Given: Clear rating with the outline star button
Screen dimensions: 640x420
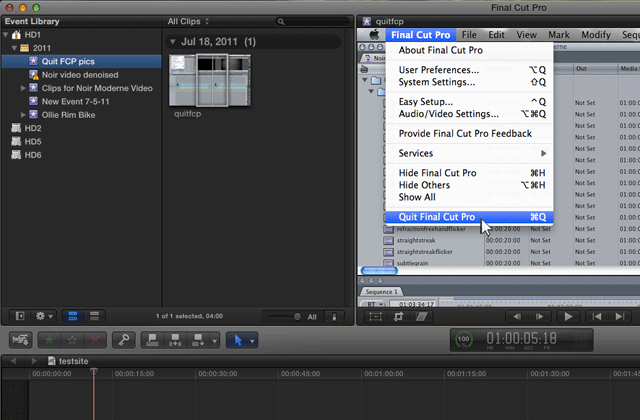Looking at the screenshot, I should (x=72, y=340).
